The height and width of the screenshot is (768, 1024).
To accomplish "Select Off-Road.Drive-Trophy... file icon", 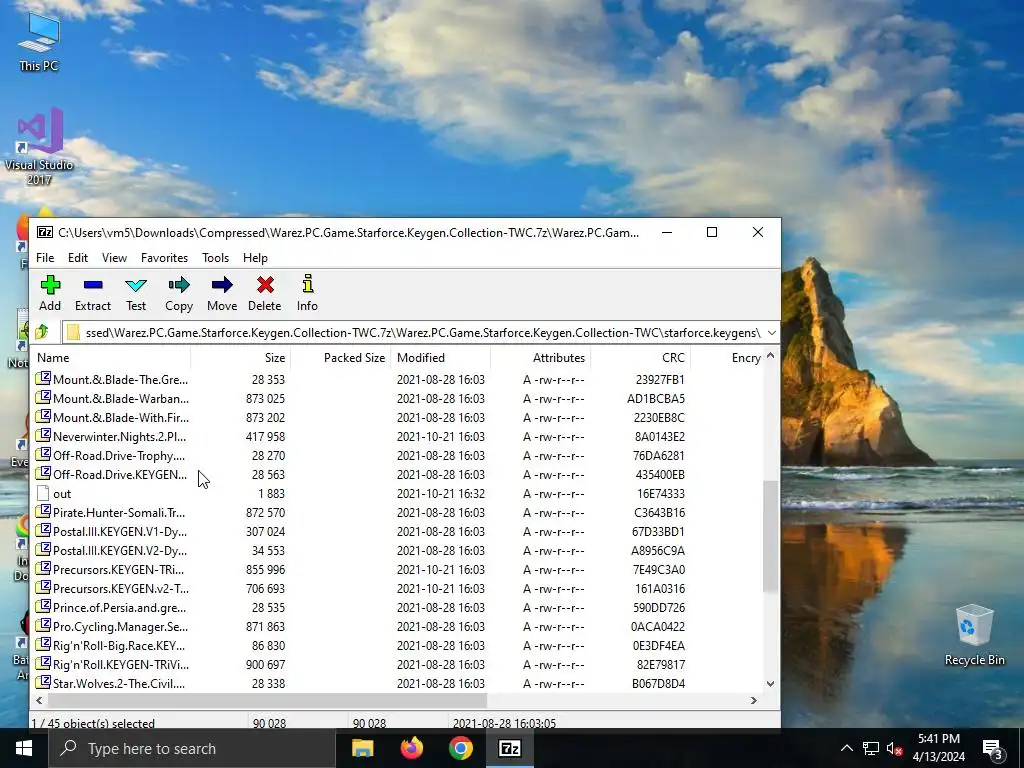I will [x=43, y=455].
